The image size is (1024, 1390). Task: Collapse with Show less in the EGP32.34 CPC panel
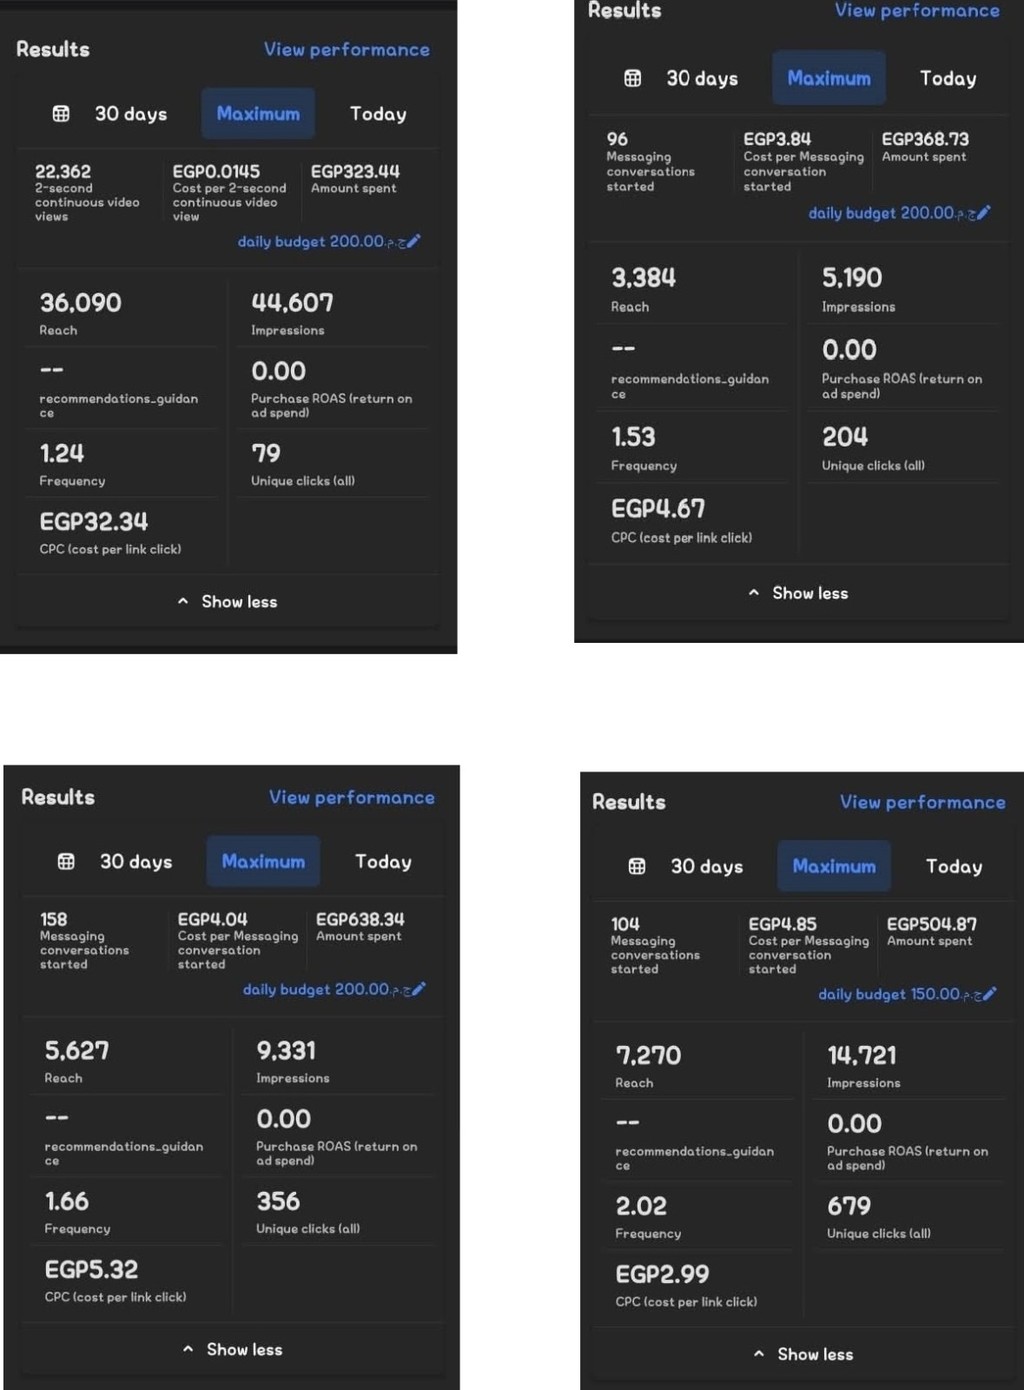(228, 602)
